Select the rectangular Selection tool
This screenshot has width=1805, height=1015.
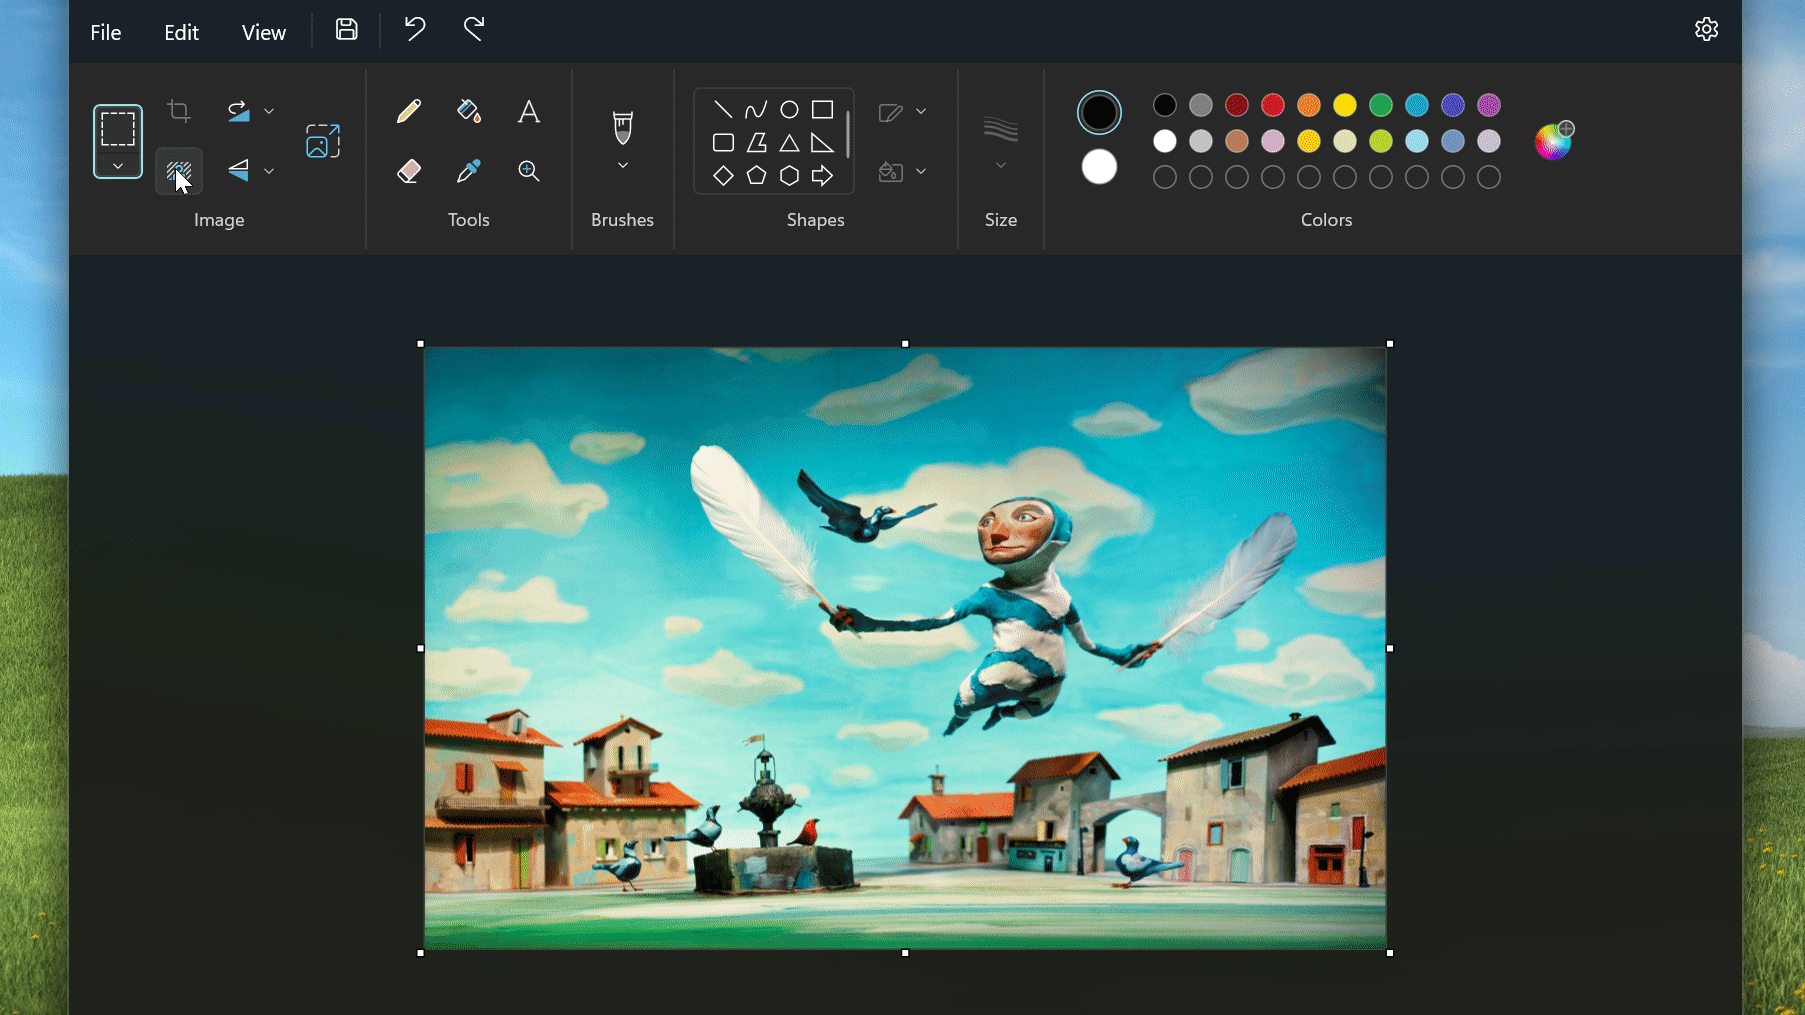click(118, 129)
